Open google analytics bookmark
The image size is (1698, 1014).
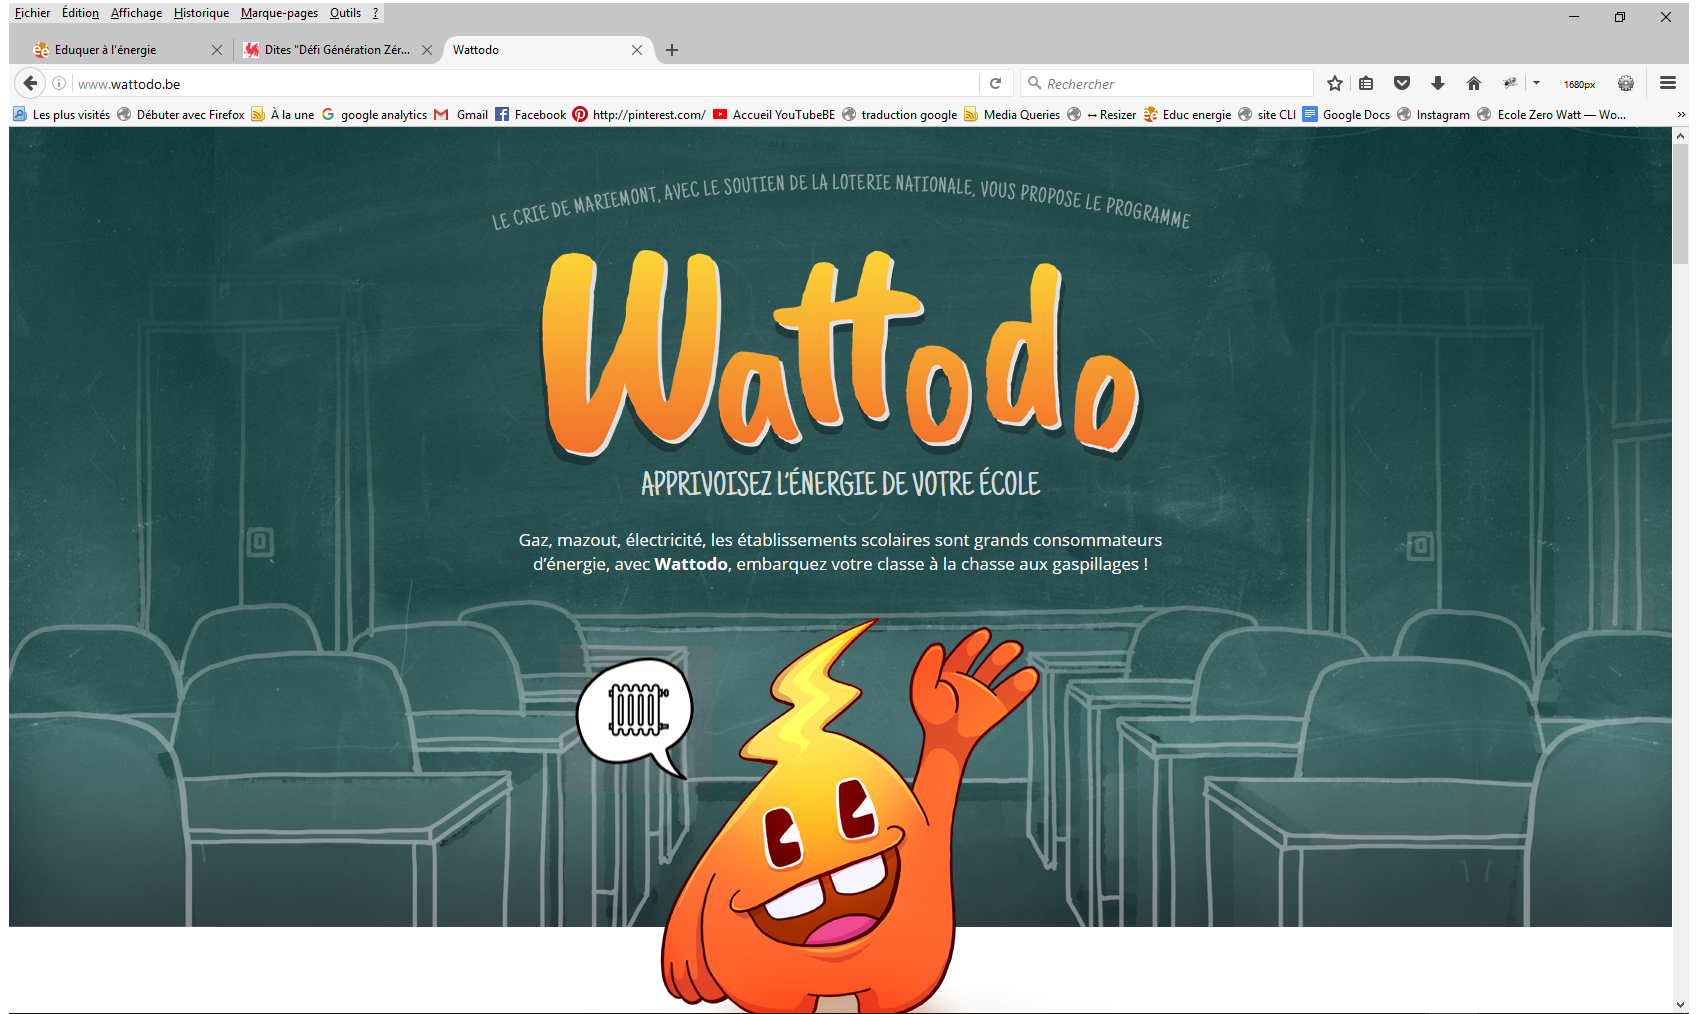(x=374, y=115)
